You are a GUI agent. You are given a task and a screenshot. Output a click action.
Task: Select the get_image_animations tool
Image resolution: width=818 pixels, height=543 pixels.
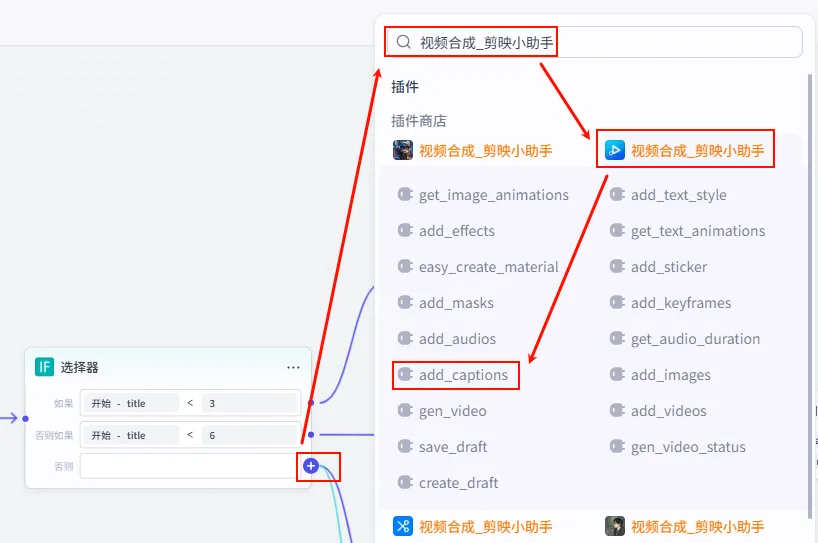click(x=483, y=195)
